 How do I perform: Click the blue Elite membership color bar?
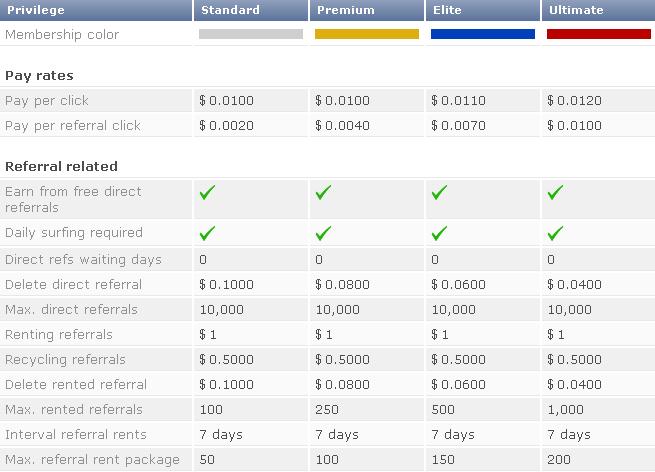click(x=483, y=34)
